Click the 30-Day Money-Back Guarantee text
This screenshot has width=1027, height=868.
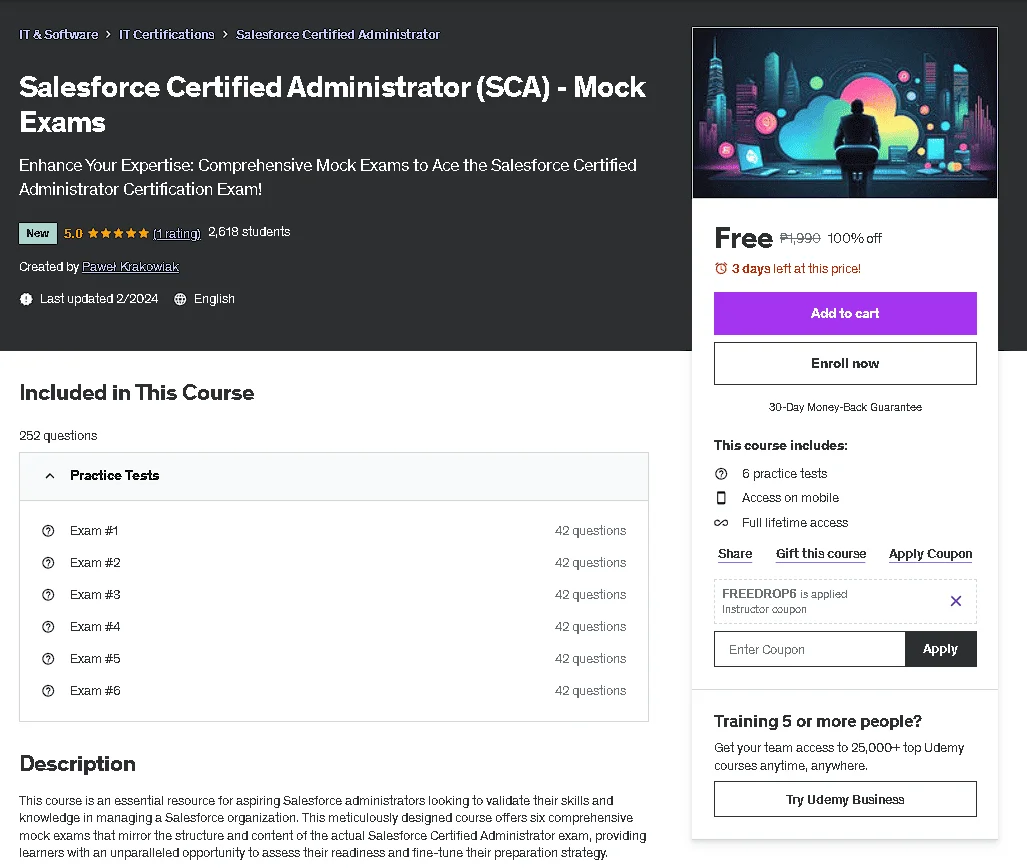pos(845,407)
